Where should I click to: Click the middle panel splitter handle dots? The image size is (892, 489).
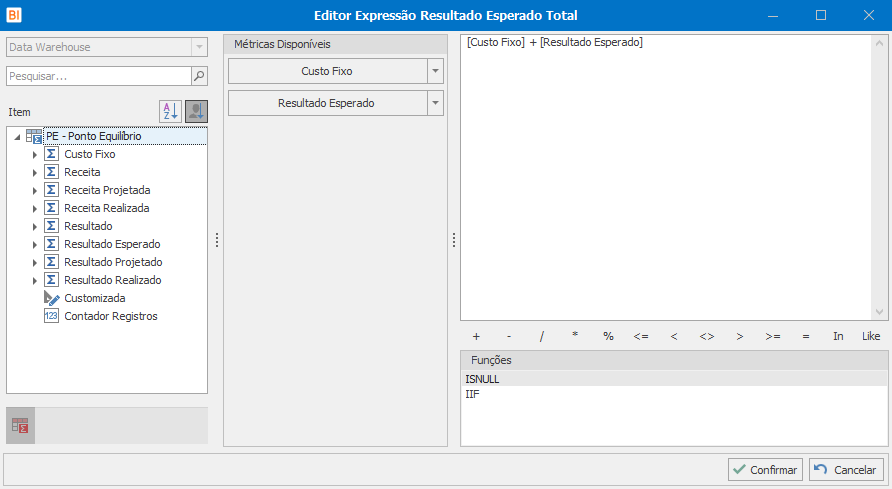click(454, 240)
